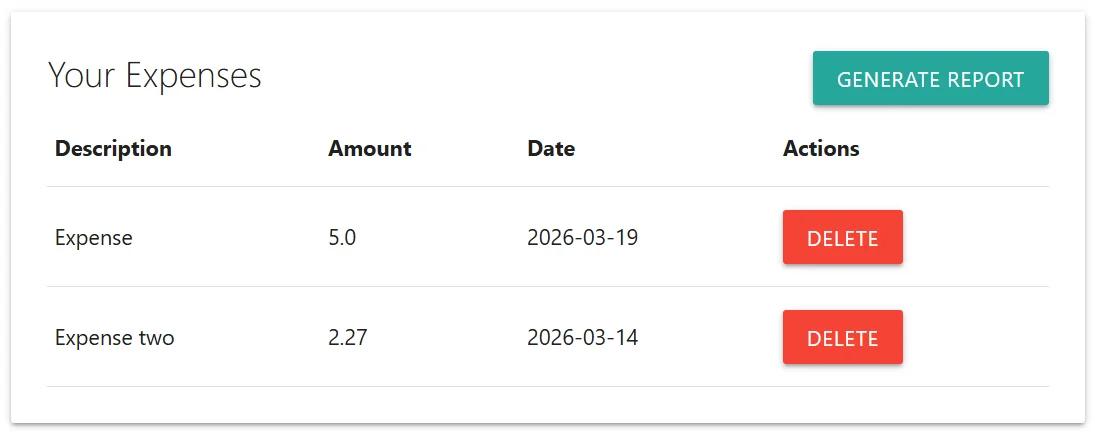Click the day in the 2026-03-14 date
1095x438 pixels.
tap(626, 338)
